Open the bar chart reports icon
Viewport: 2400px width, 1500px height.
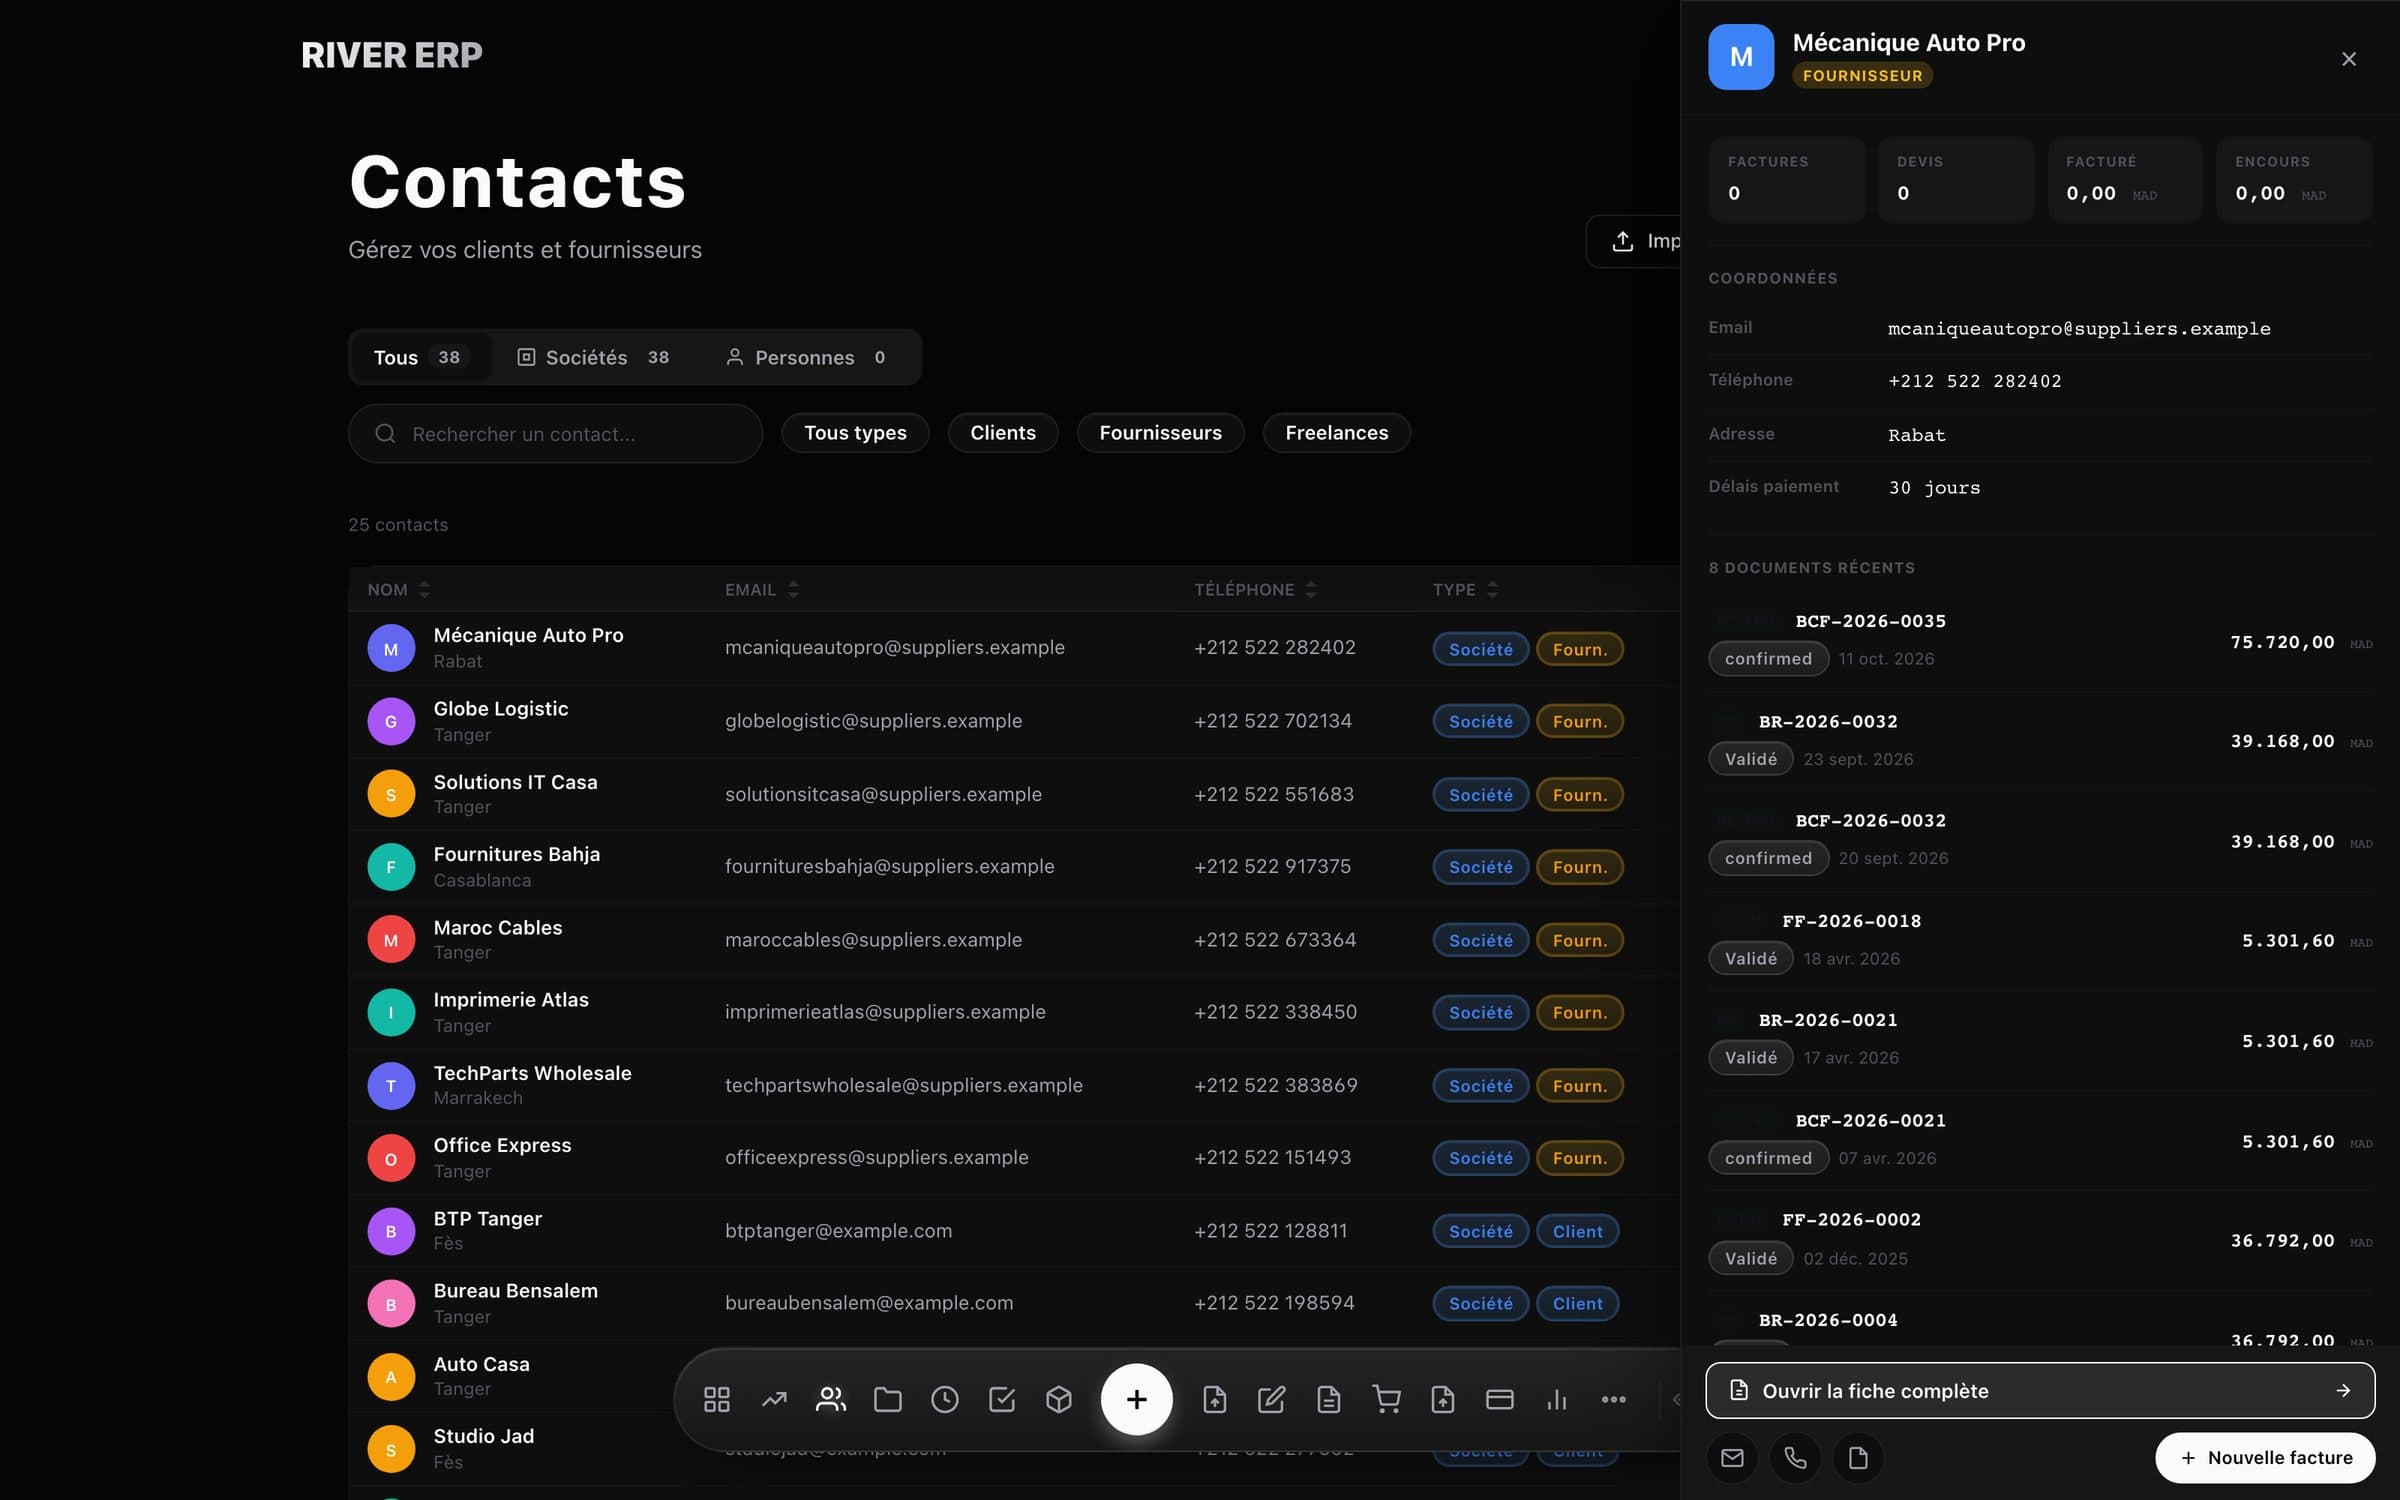(1557, 1399)
